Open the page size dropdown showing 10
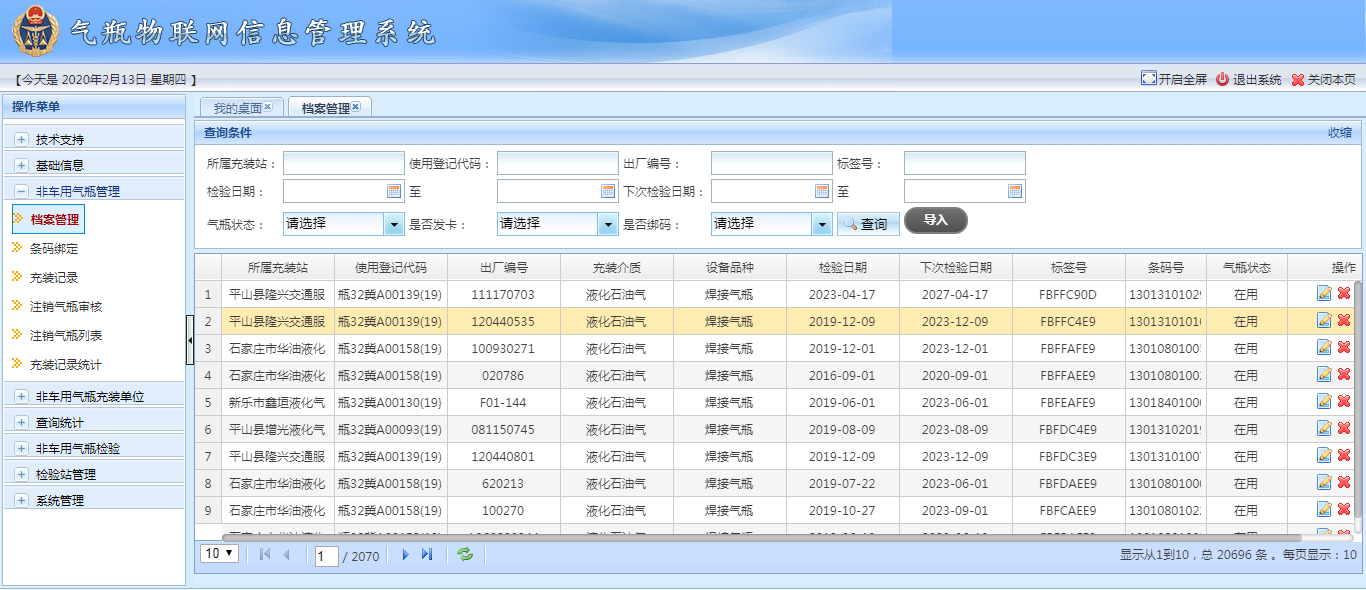 tap(220, 553)
